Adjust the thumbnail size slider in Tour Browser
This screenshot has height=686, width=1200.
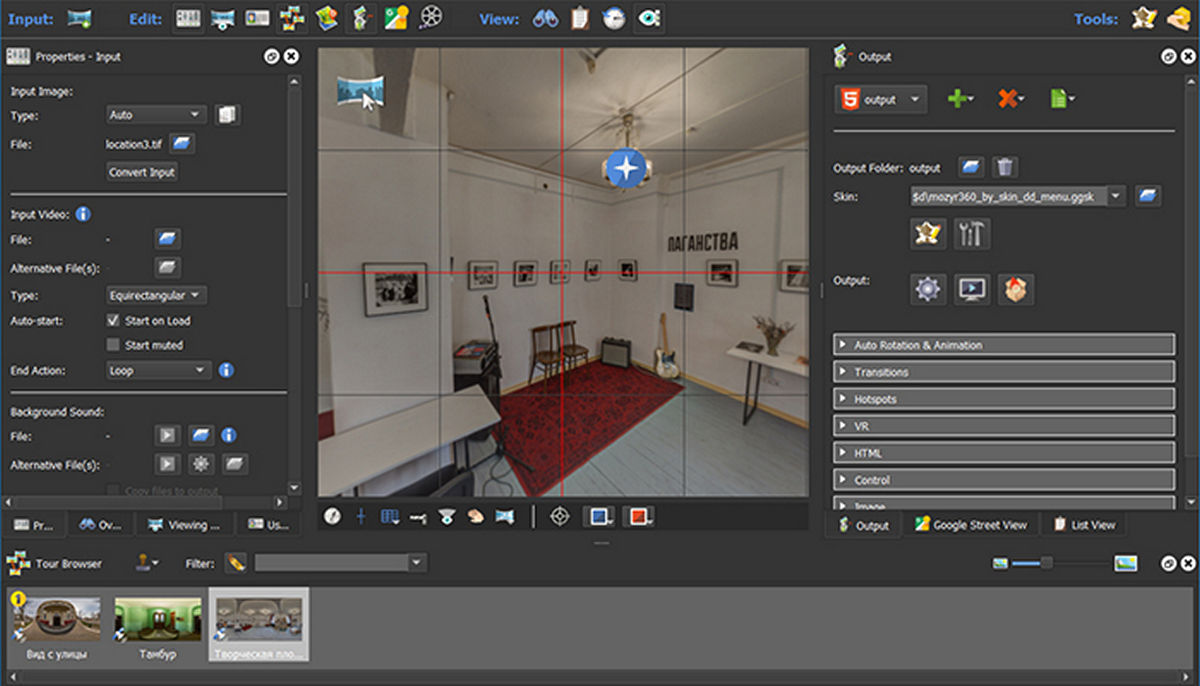[1046, 564]
